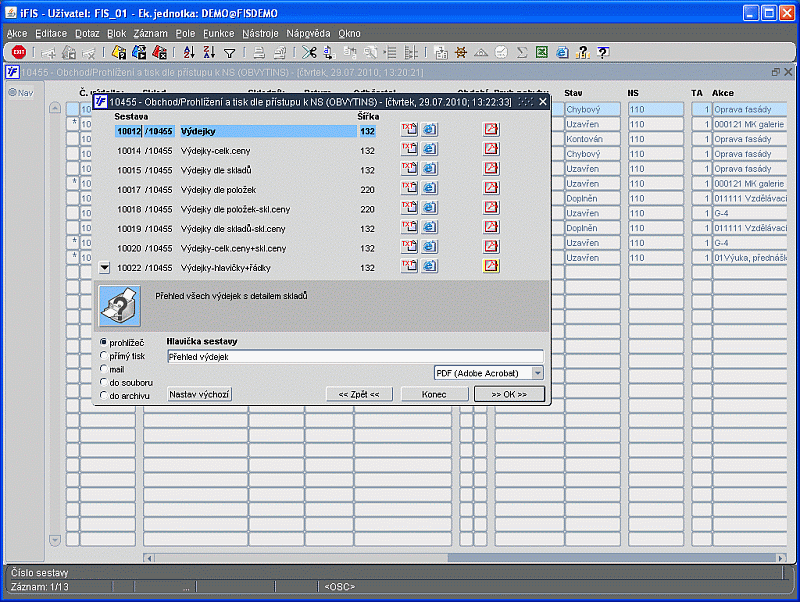Click the Blok menu

coord(116,34)
